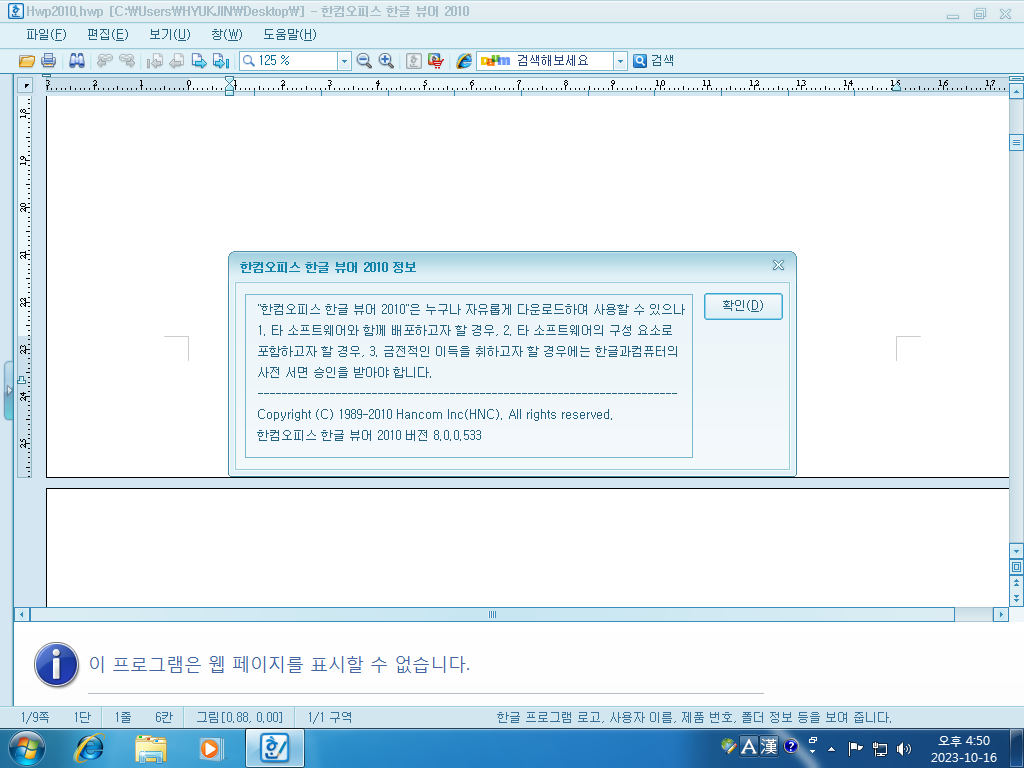
Task: Click the zoom out magnifier icon
Action: (x=364, y=61)
